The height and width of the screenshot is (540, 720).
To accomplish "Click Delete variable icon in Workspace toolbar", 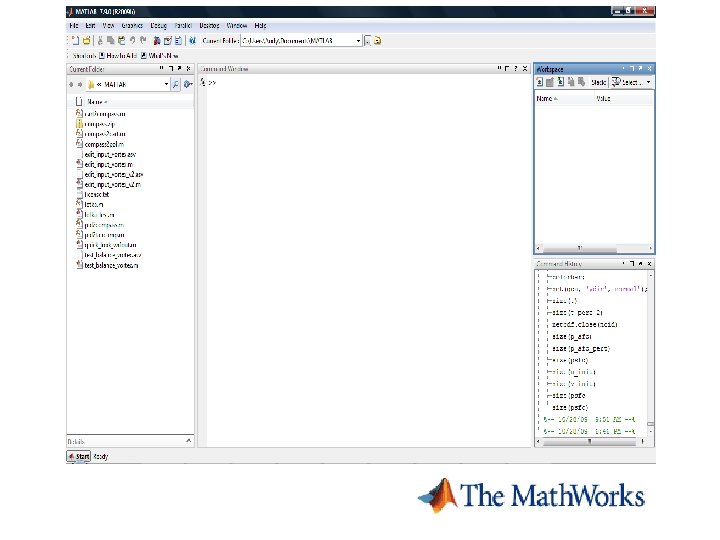I will tap(581, 82).
